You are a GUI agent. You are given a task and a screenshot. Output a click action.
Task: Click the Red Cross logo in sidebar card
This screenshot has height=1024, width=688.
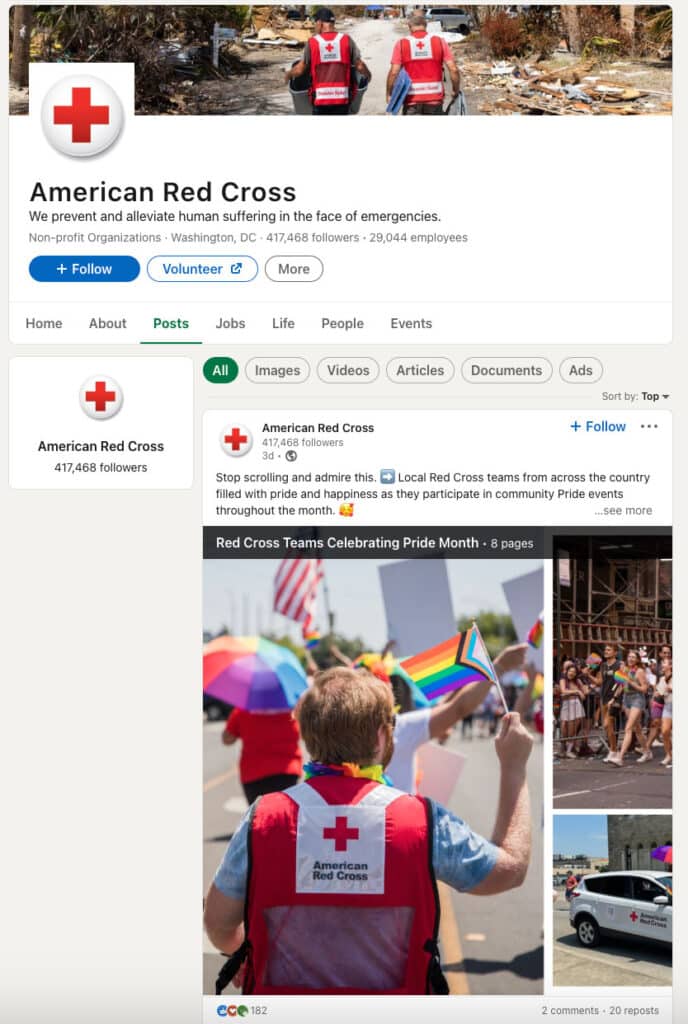pyautogui.click(x=101, y=397)
